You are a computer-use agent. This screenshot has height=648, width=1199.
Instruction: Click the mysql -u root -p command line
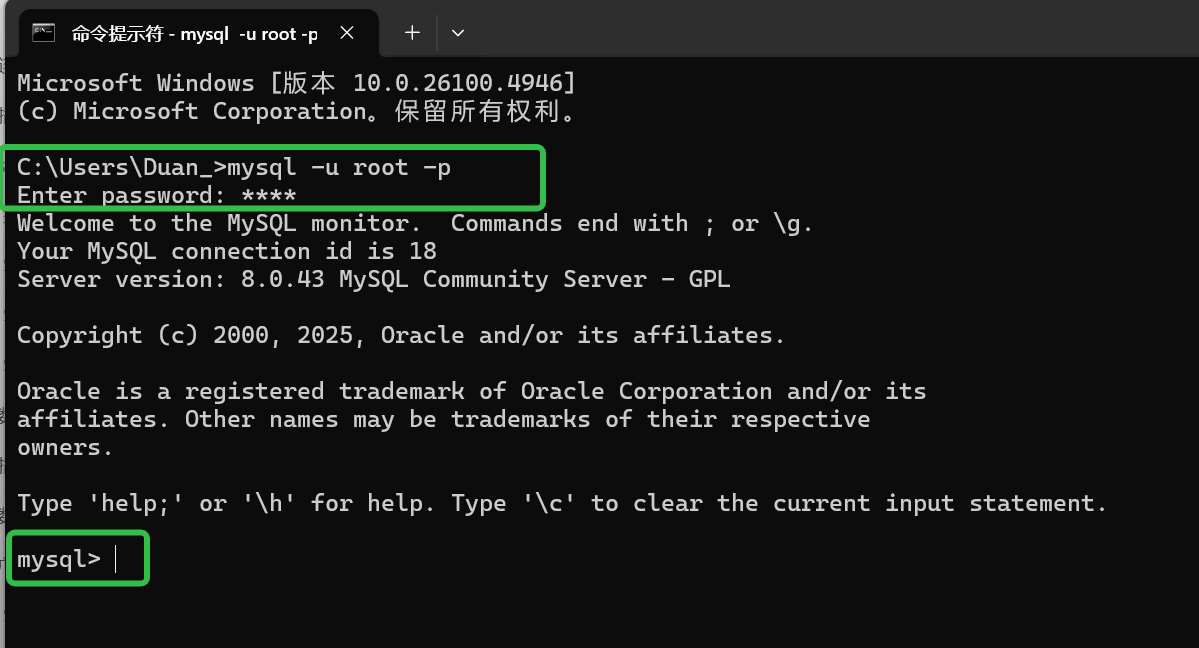click(x=234, y=167)
